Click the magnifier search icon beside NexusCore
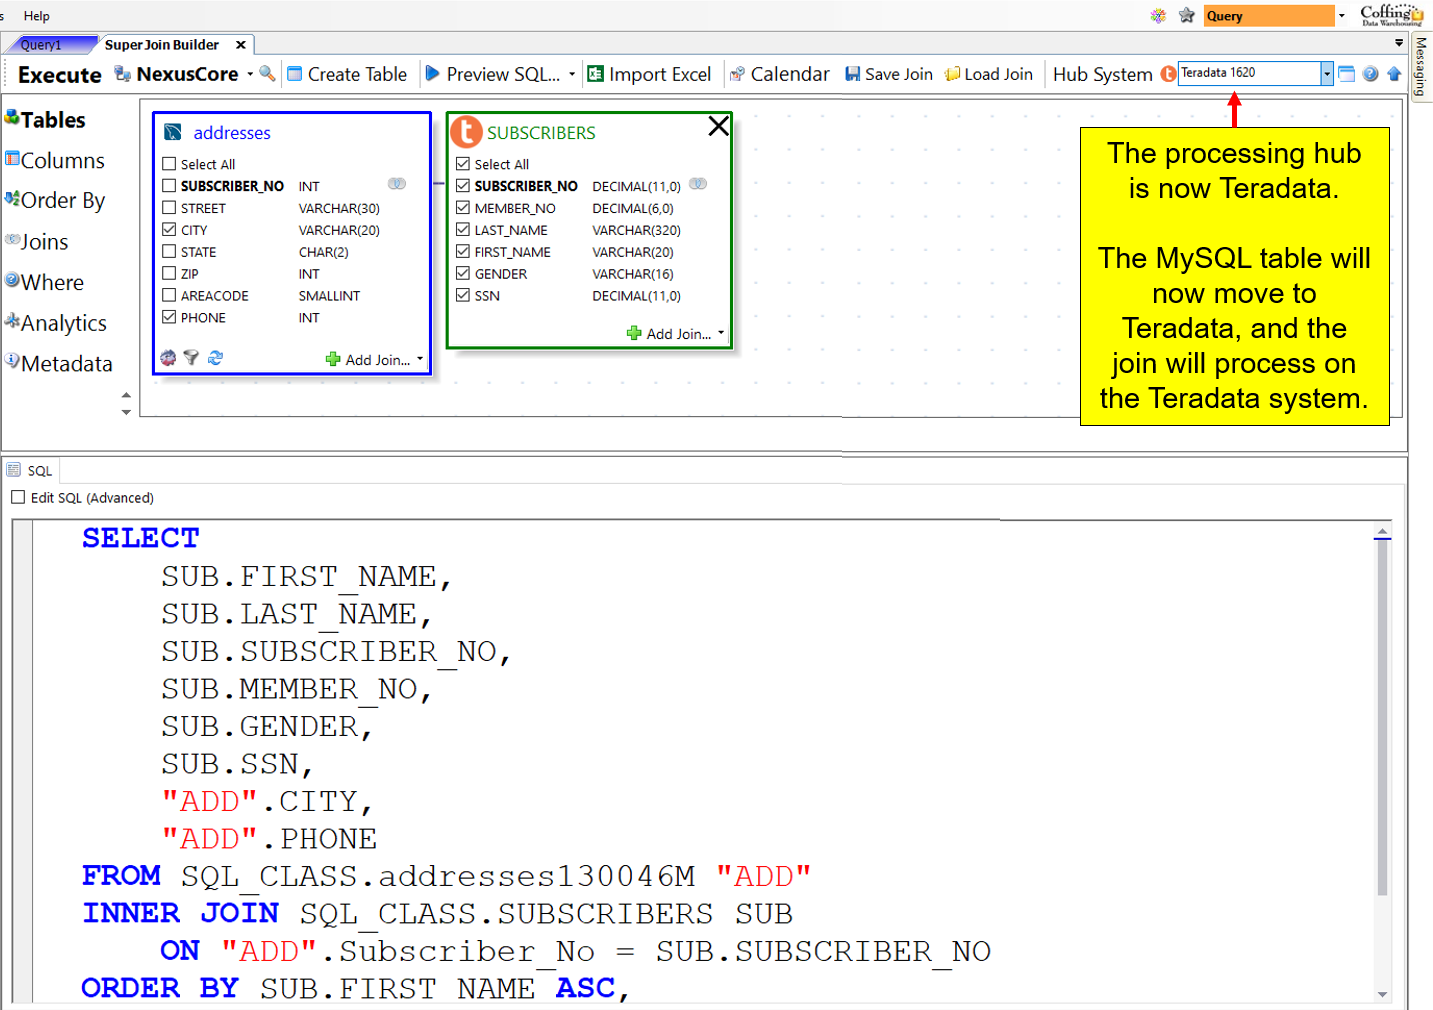1433x1010 pixels. tap(267, 73)
